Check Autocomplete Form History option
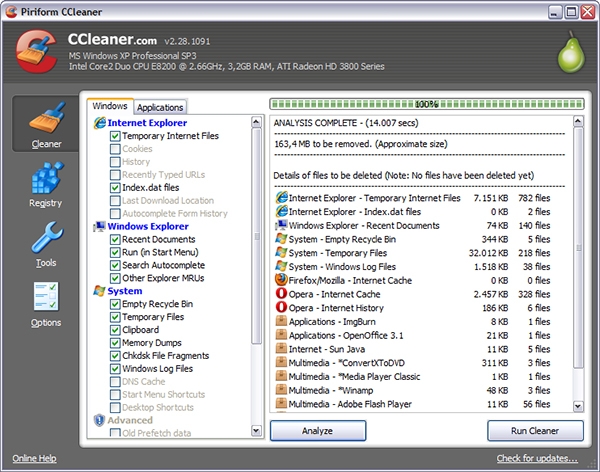Image resolution: width=600 pixels, height=472 pixels. click(115, 214)
